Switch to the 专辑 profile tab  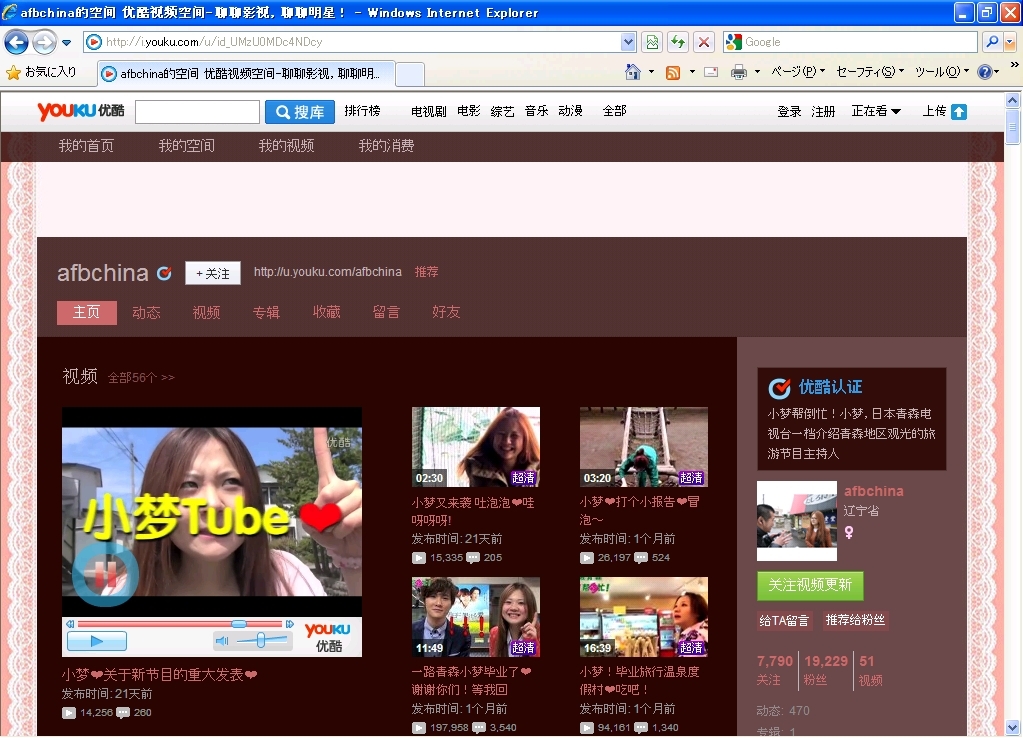click(x=266, y=313)
